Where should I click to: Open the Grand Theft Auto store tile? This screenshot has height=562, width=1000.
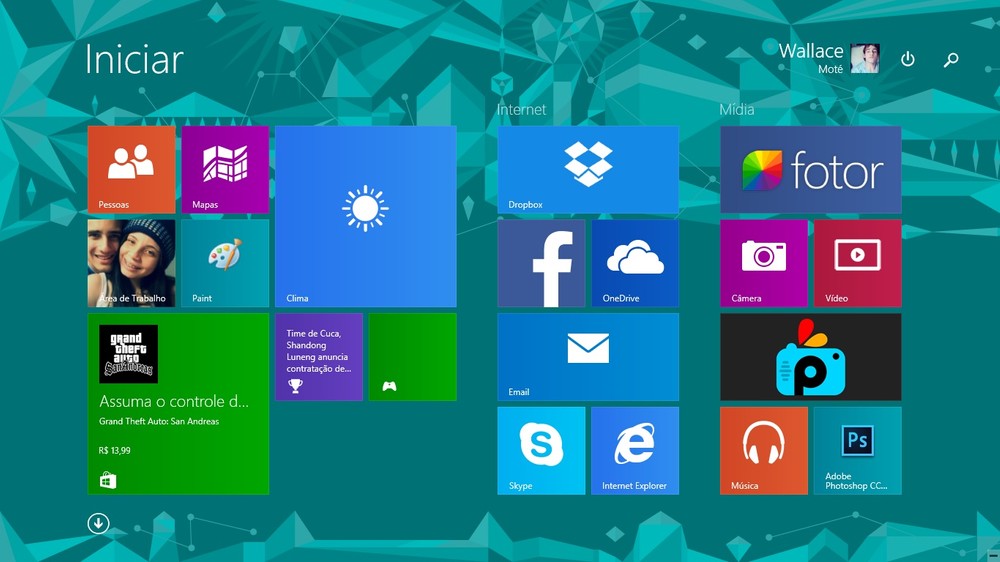[x=178, y=403]
